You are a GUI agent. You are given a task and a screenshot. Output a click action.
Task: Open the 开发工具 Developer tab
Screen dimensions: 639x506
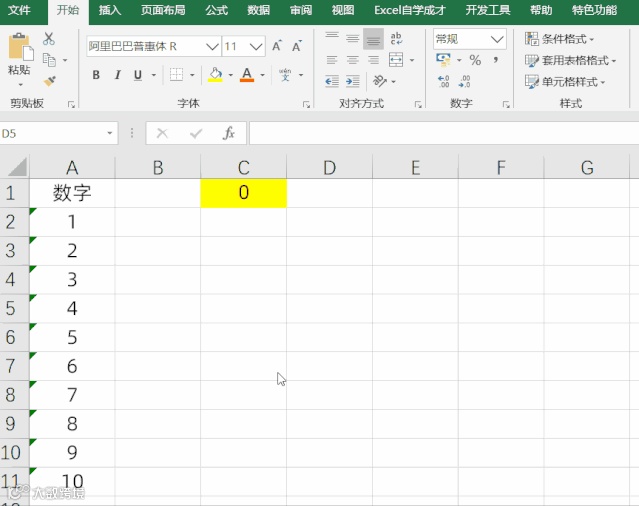point(488,10)
